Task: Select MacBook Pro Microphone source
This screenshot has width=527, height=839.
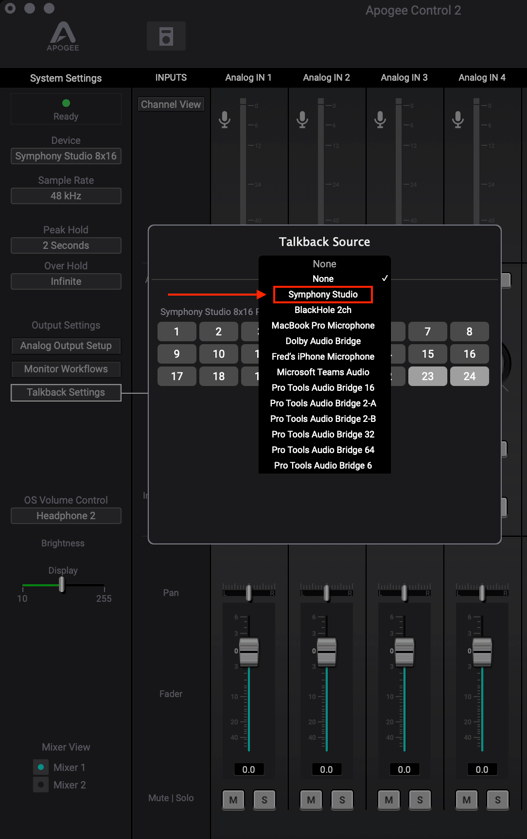Action: pyautogui.click(x=324, y=325)
